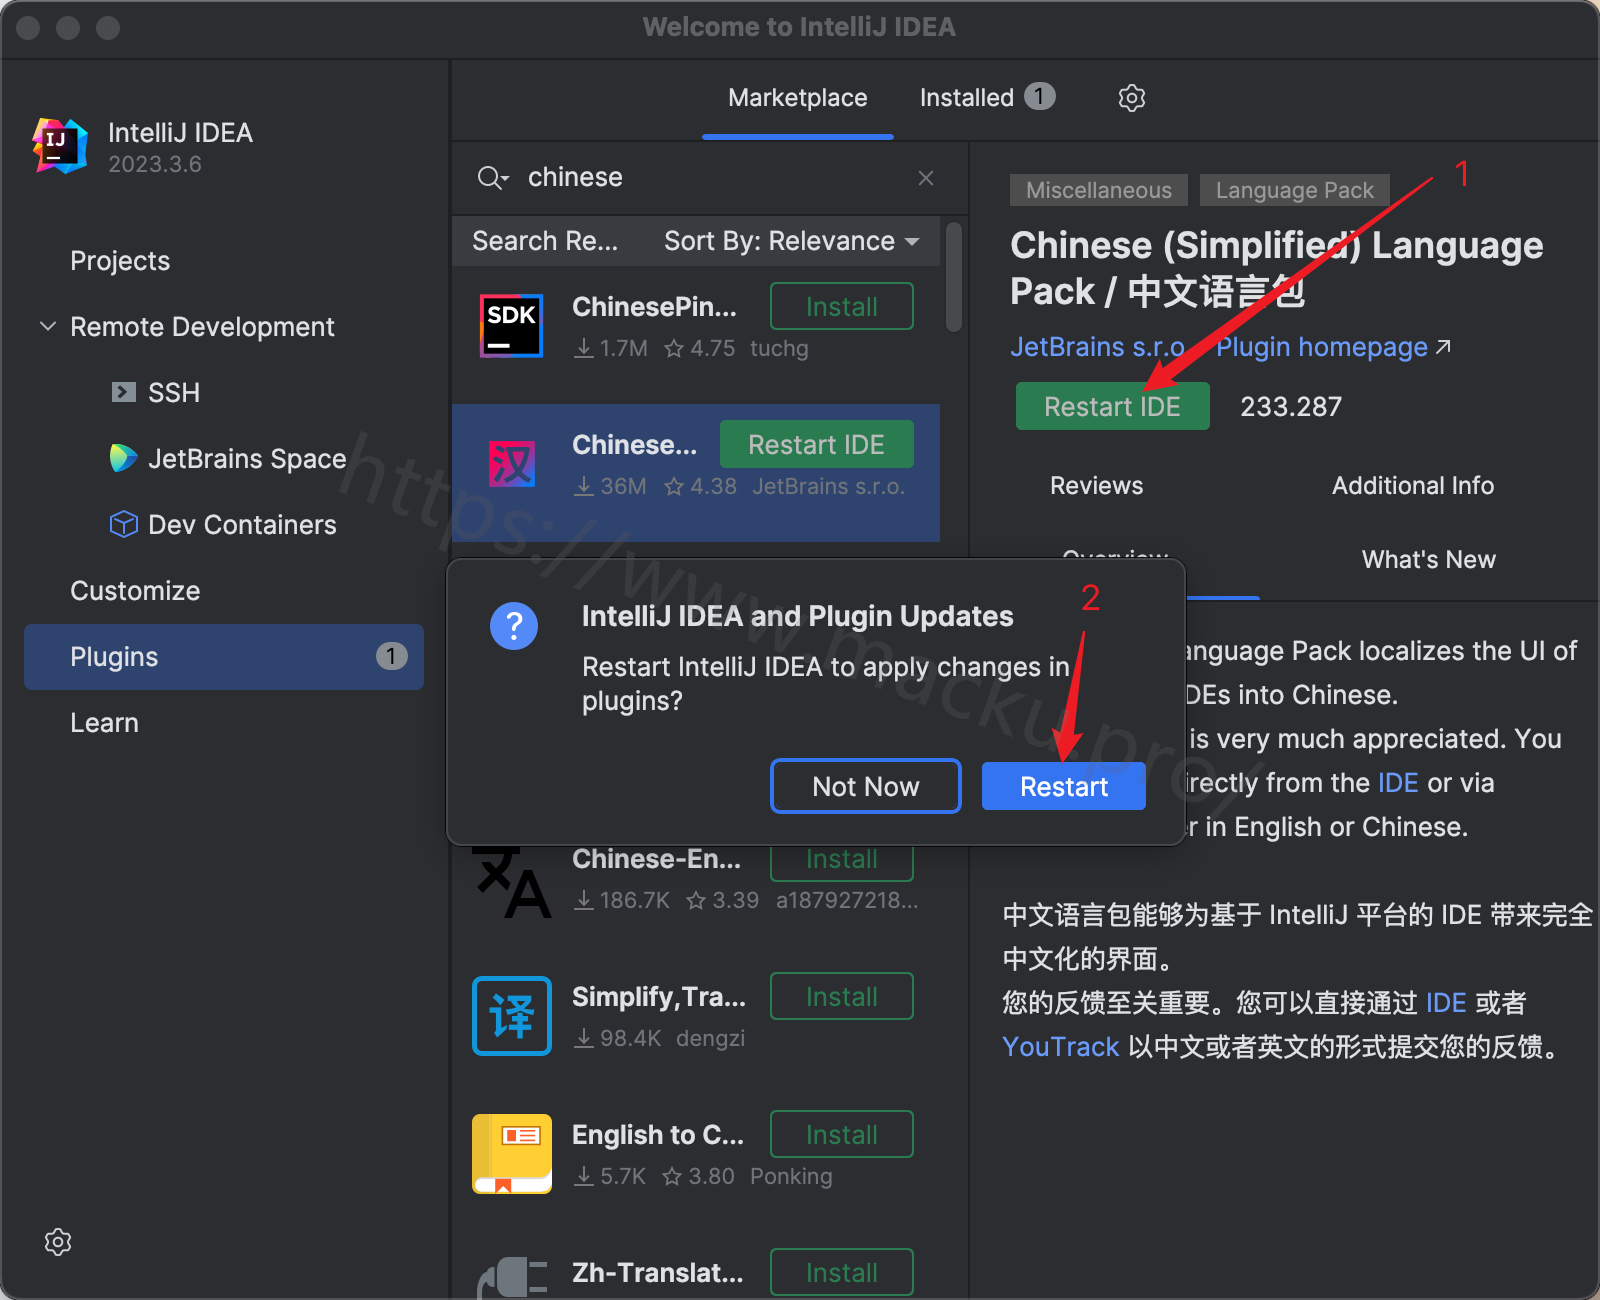
Task: Select Learn in the sidebar
Action: (104, 722)
